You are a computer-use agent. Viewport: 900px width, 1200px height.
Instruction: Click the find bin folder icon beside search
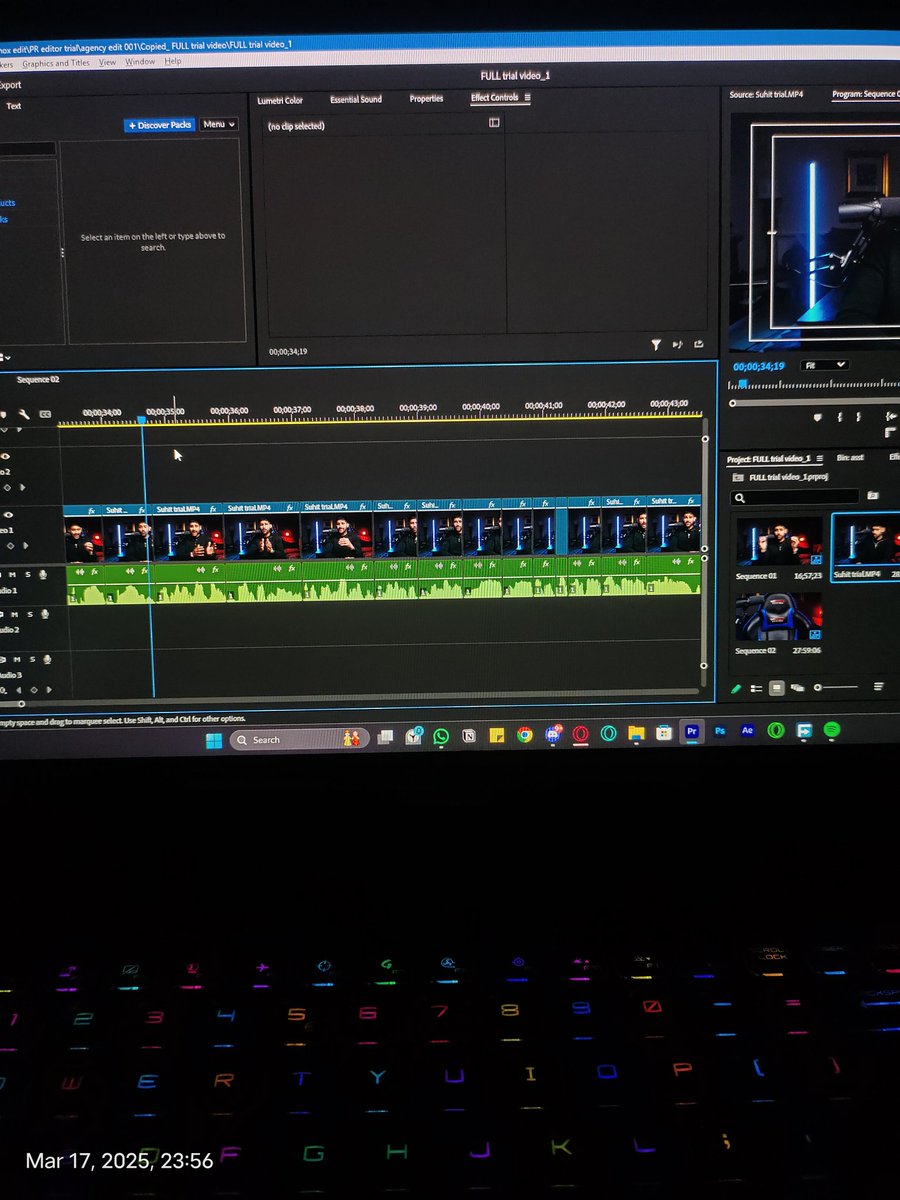[x=873, y=495]
